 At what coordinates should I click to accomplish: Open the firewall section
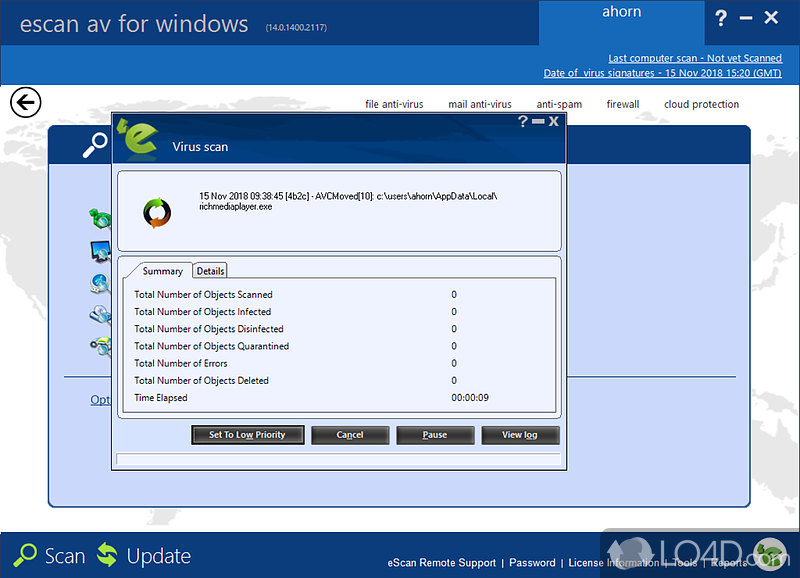point(623,104)
